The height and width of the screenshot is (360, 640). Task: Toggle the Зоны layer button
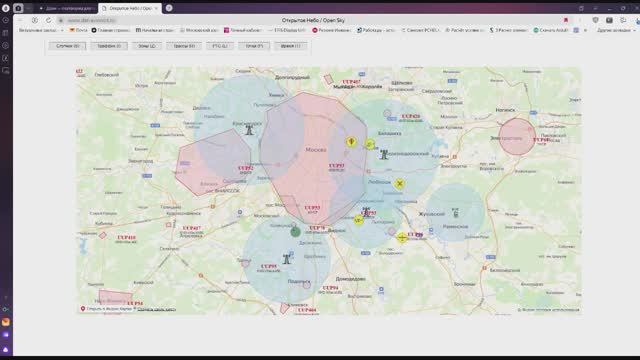147,46
